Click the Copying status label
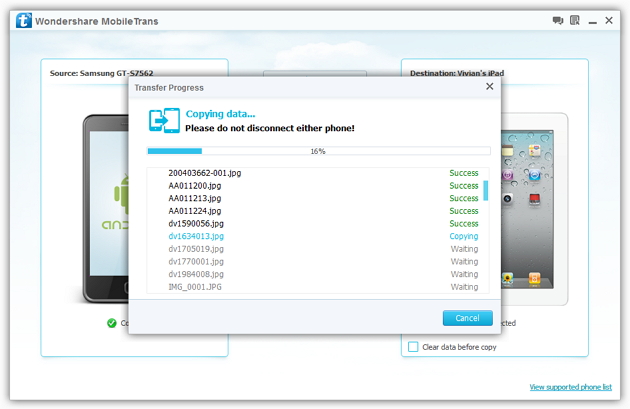Viewport: 630px width, 409px height. click(x=464, y=236)
